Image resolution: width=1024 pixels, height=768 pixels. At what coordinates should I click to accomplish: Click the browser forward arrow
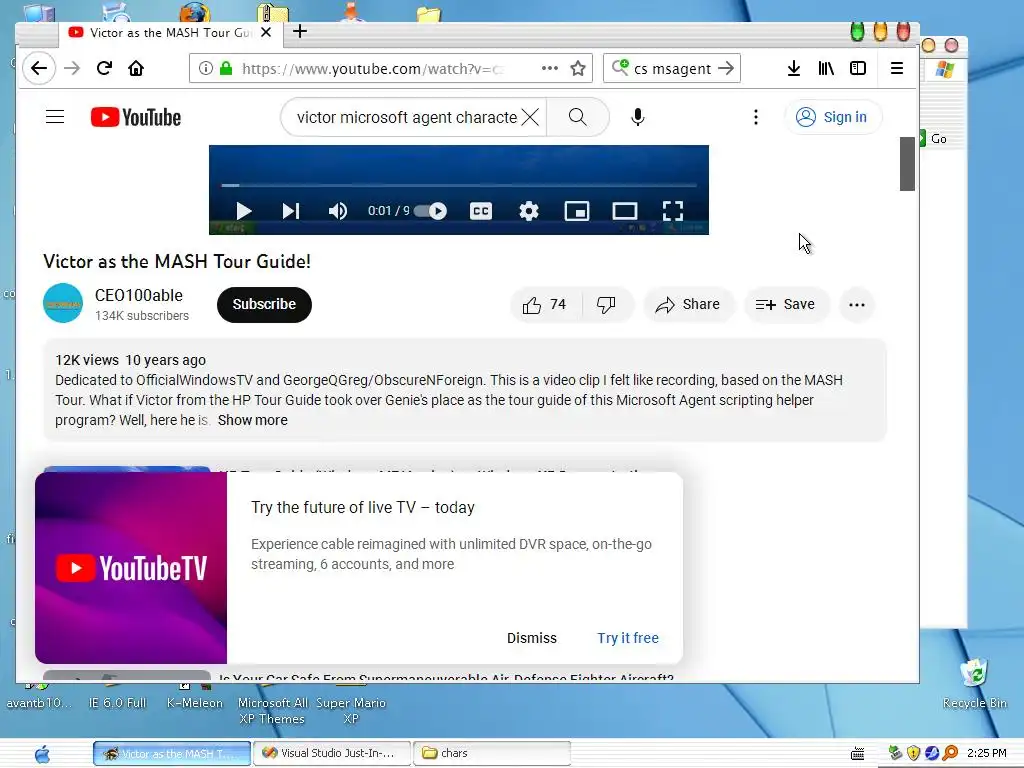72,69
